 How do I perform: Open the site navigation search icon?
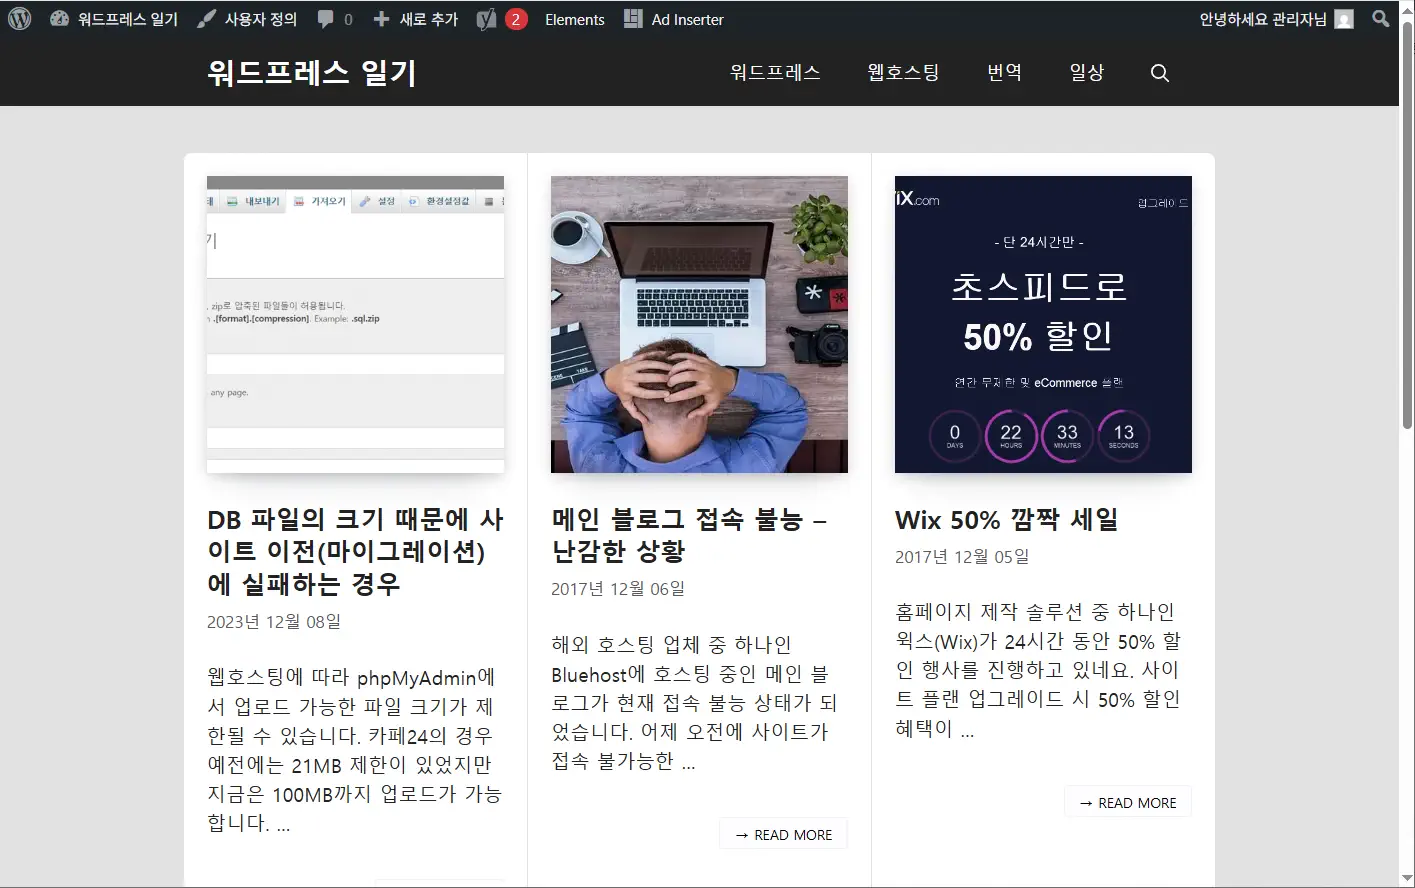(x=1160, y=73)
